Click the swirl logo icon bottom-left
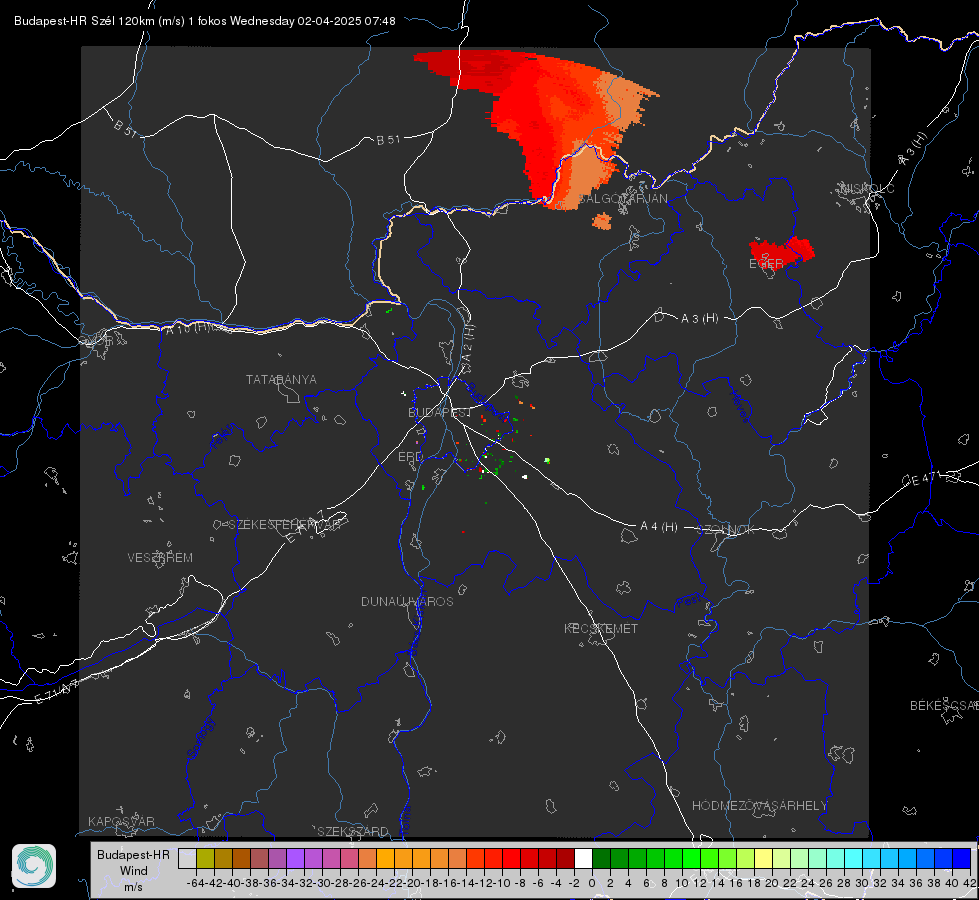The width and height of the screenshot is (979, 900). click(34, 866)
